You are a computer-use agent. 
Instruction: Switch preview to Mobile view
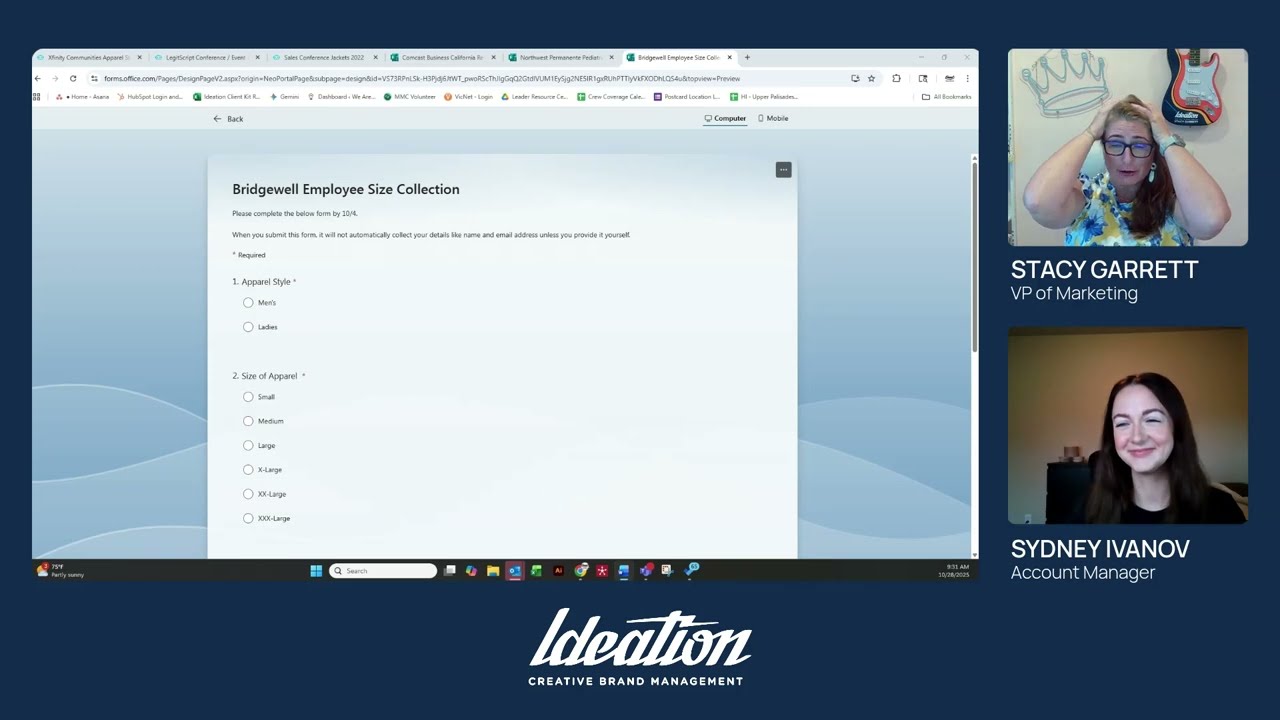coord(773,118)
